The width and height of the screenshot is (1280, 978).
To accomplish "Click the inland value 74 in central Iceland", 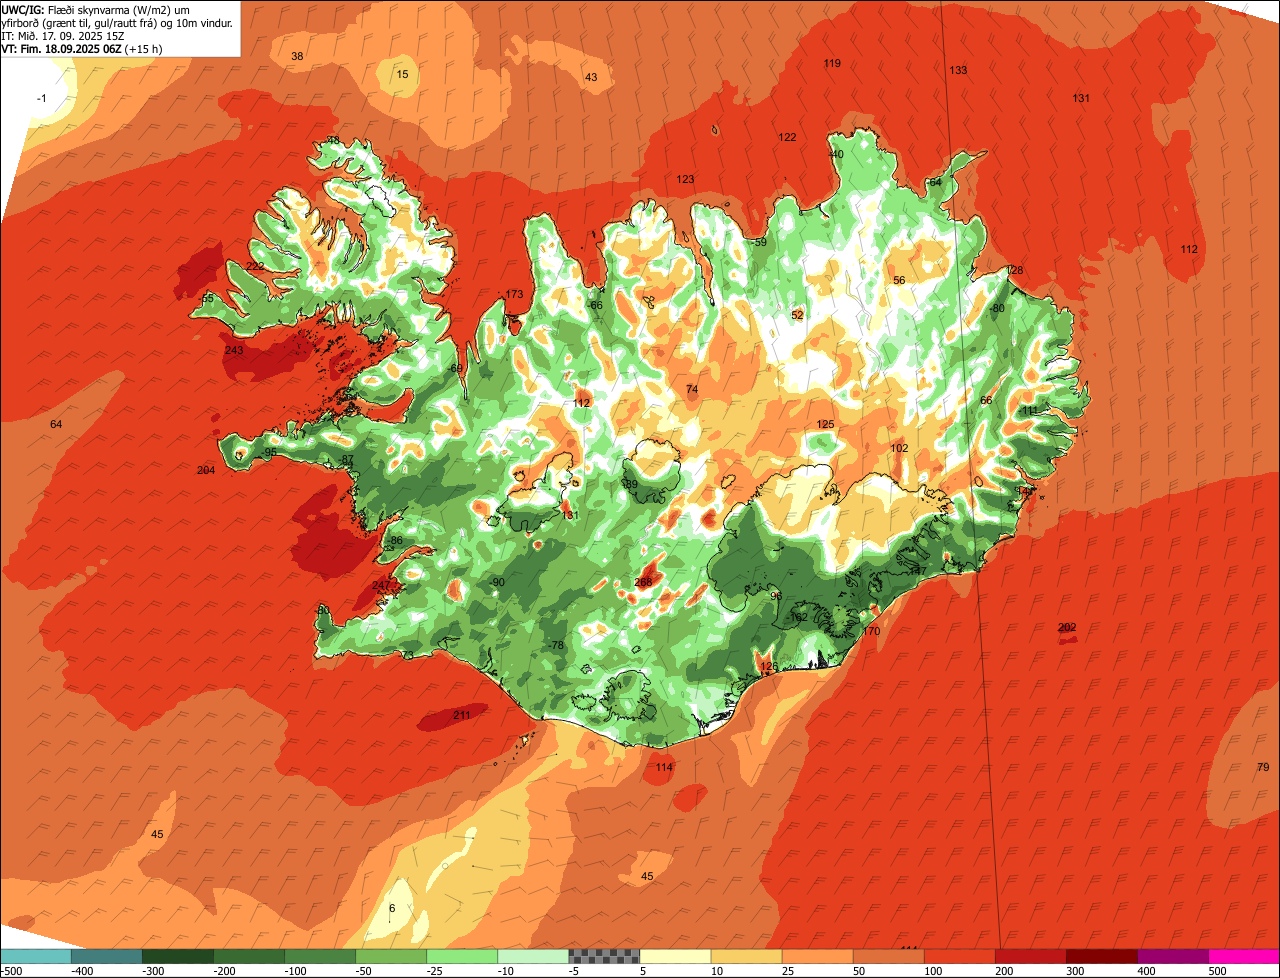I will click(692, 389).
